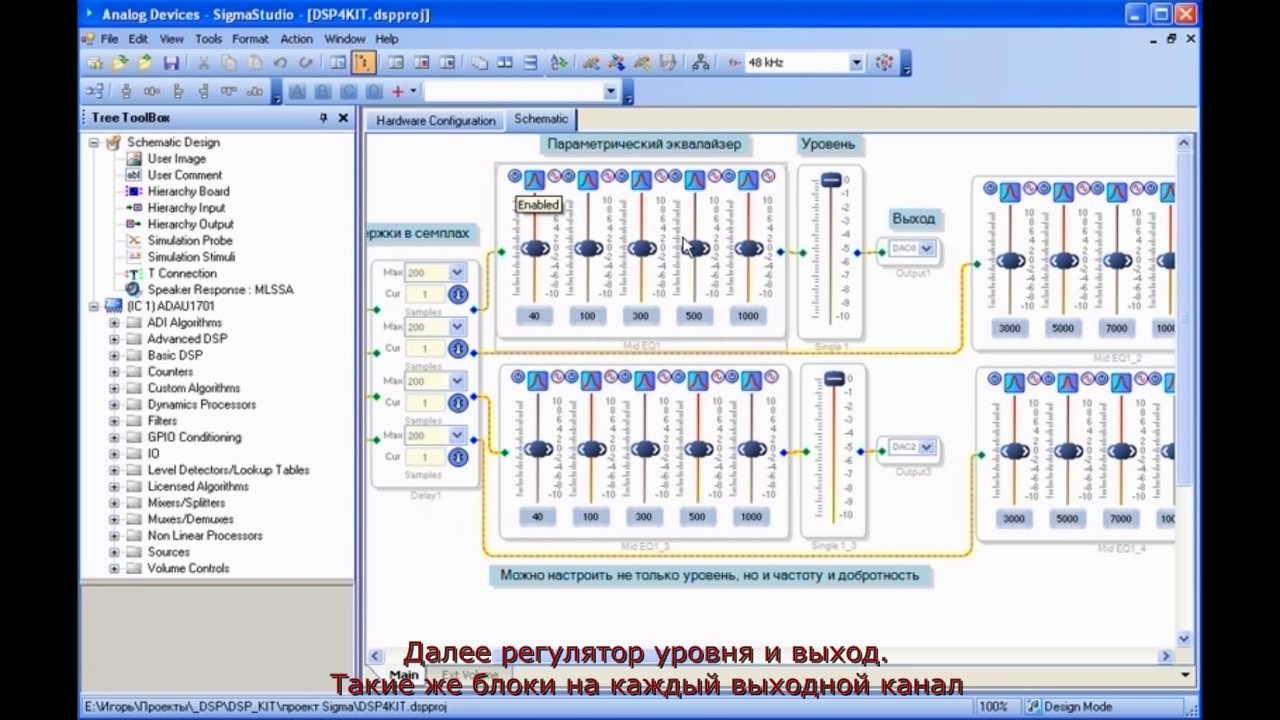This screenshot has height=720, width=1280.
Task: Click the Save (floppy disk) toolbar icon
Action: coord(171,62)
